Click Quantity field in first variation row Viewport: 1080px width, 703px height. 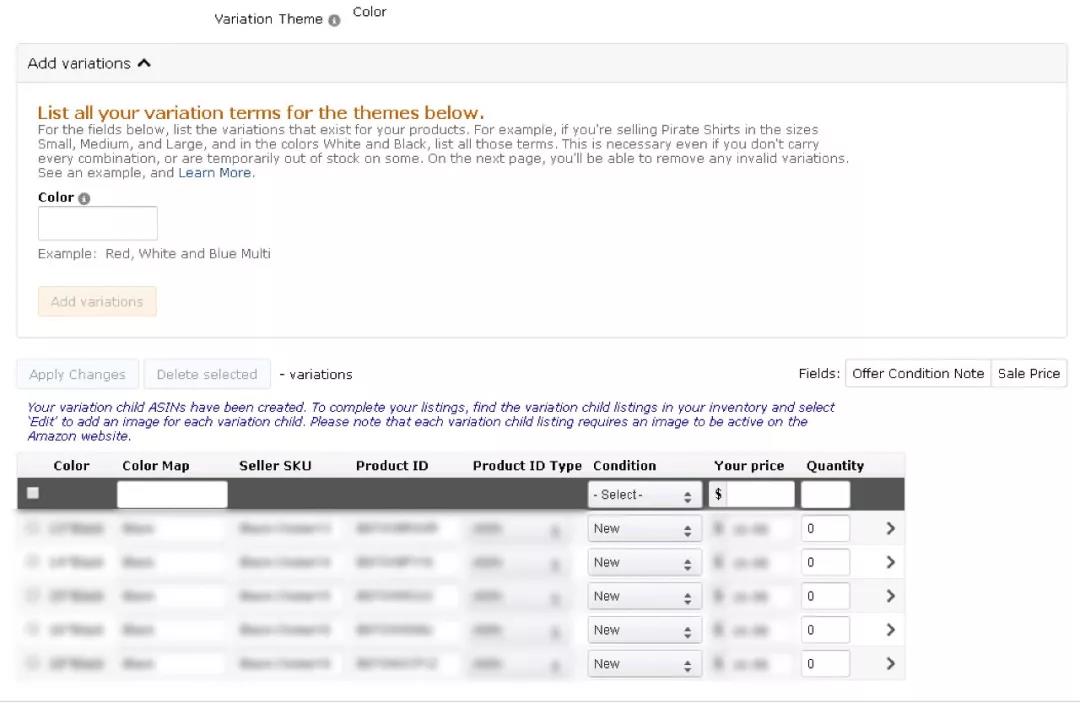825,529
